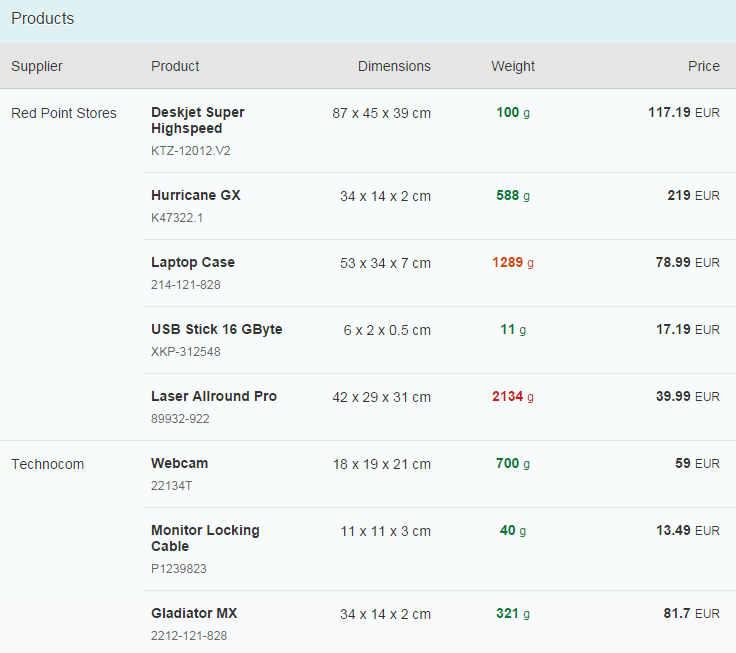Image resolution: width=736 pixels, height=653 pixels.
Task: Select the Technocom supplier cell
Action: coord(47,464)
